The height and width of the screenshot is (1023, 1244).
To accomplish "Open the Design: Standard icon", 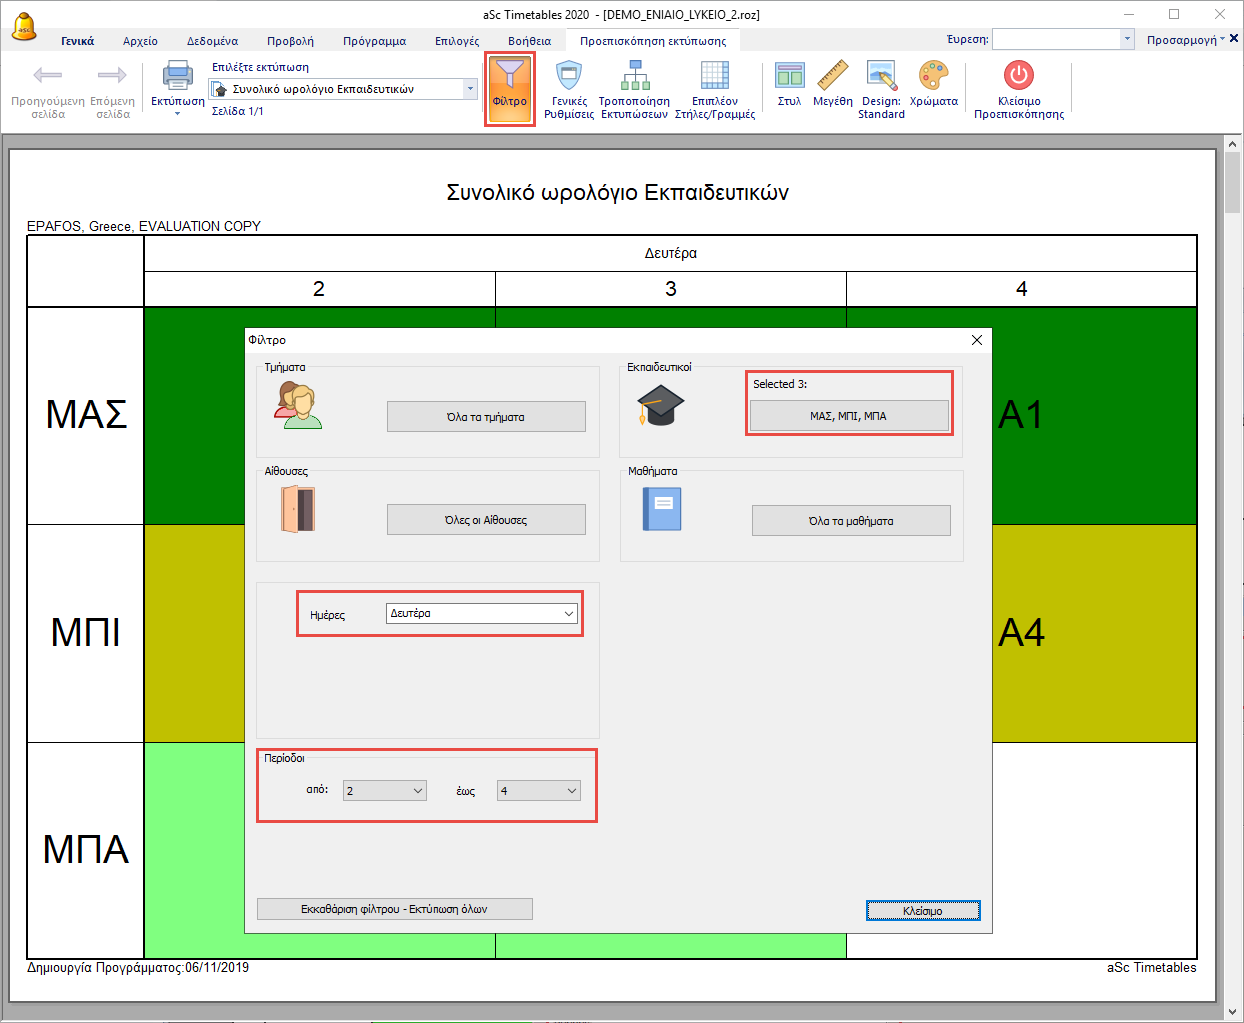I will (881, 77).
